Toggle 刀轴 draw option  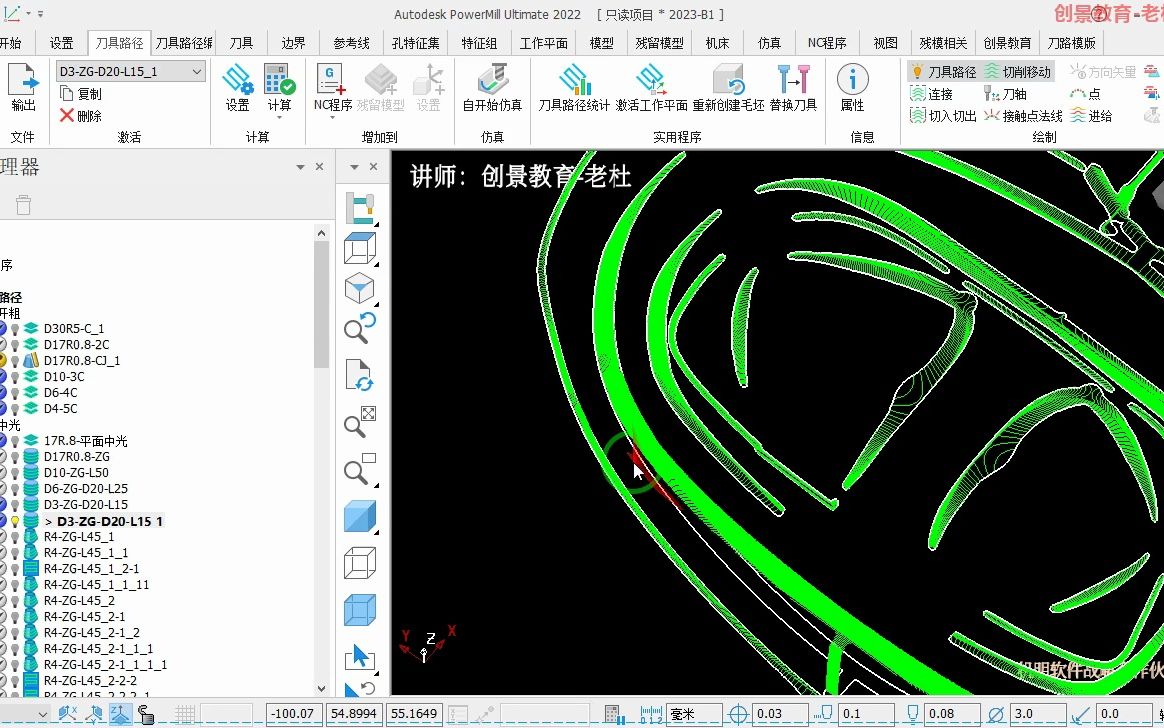(x=1005, y=94)
